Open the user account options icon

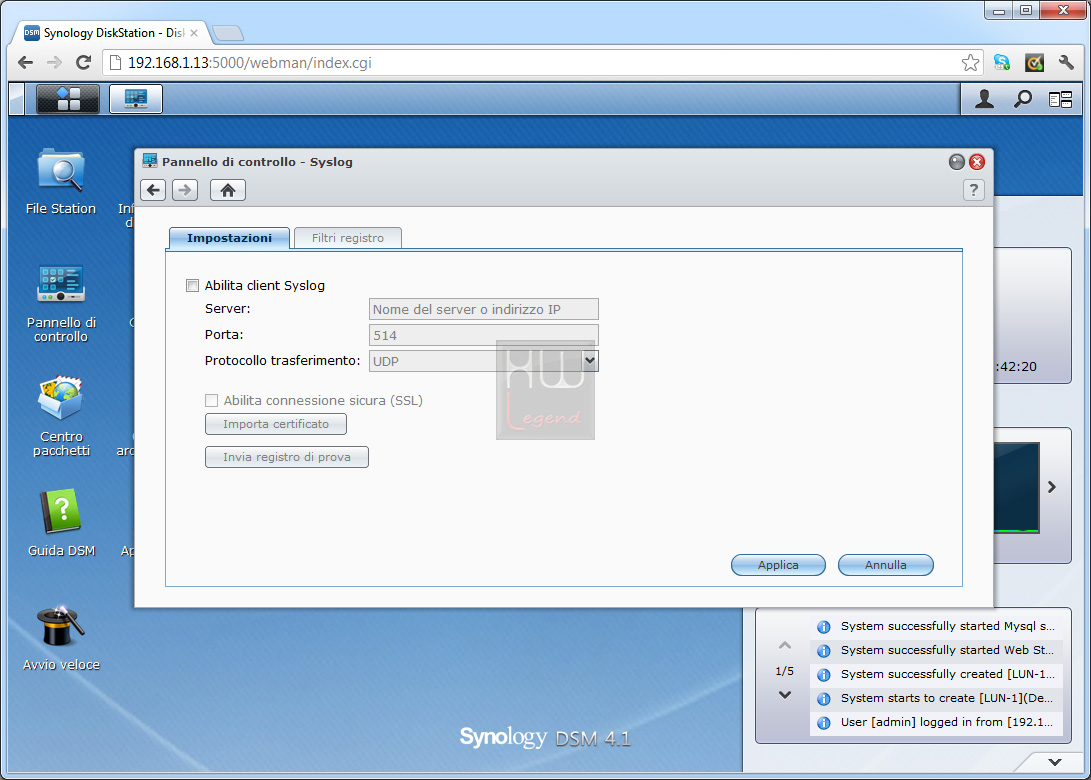coord(984,99)
